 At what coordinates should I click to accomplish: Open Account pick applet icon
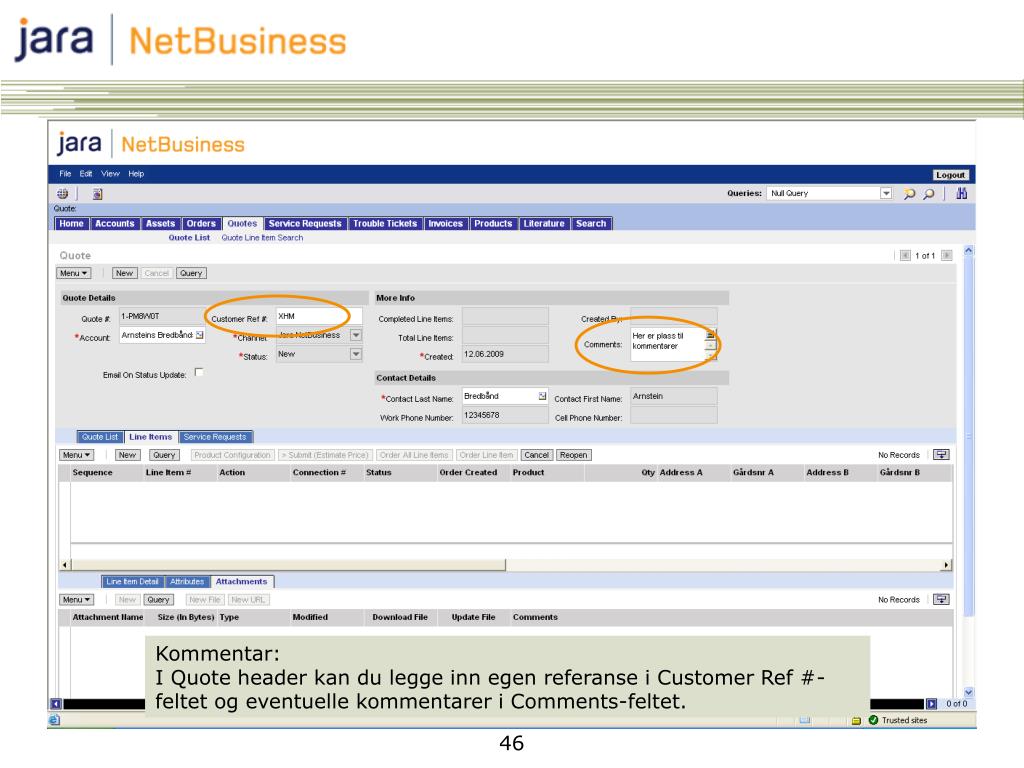pos(200,335)
